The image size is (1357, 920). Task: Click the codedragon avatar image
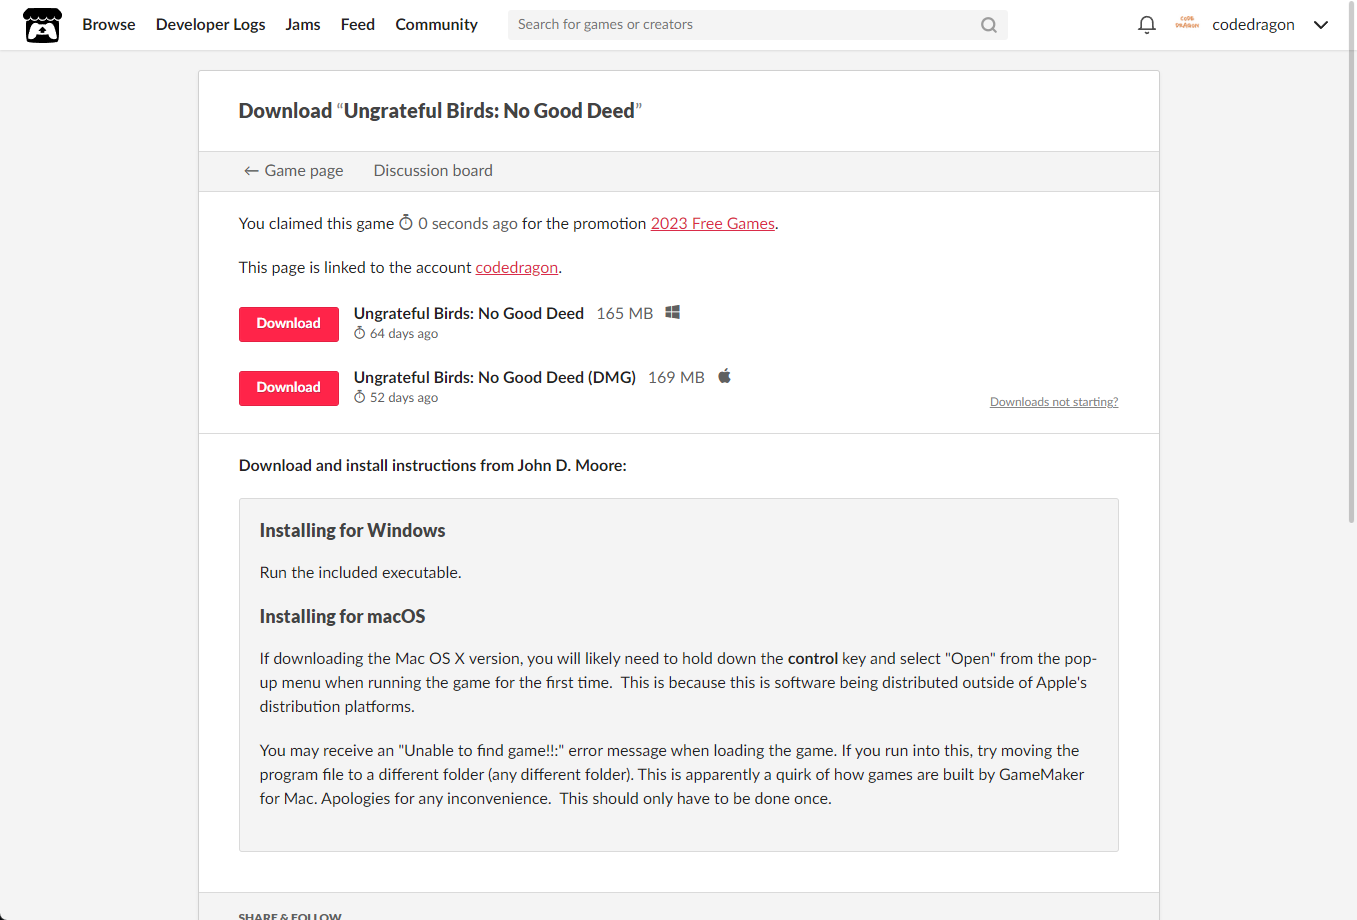pyautogui.click(x=1187, y=24)
